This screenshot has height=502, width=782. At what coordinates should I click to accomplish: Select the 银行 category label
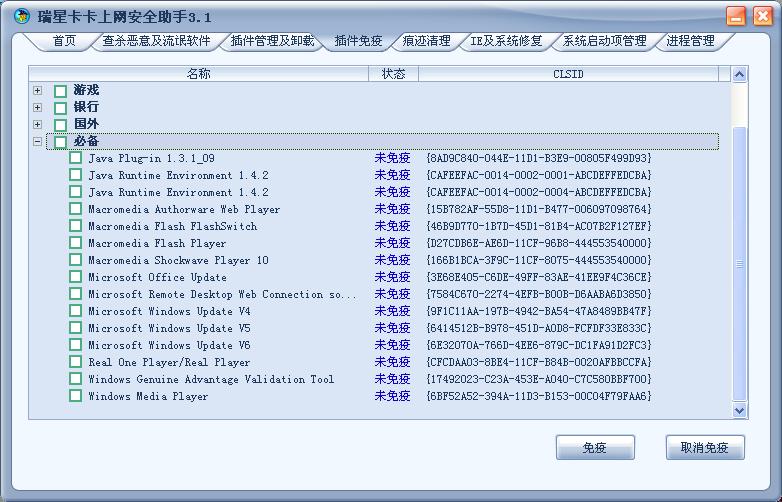86,107
